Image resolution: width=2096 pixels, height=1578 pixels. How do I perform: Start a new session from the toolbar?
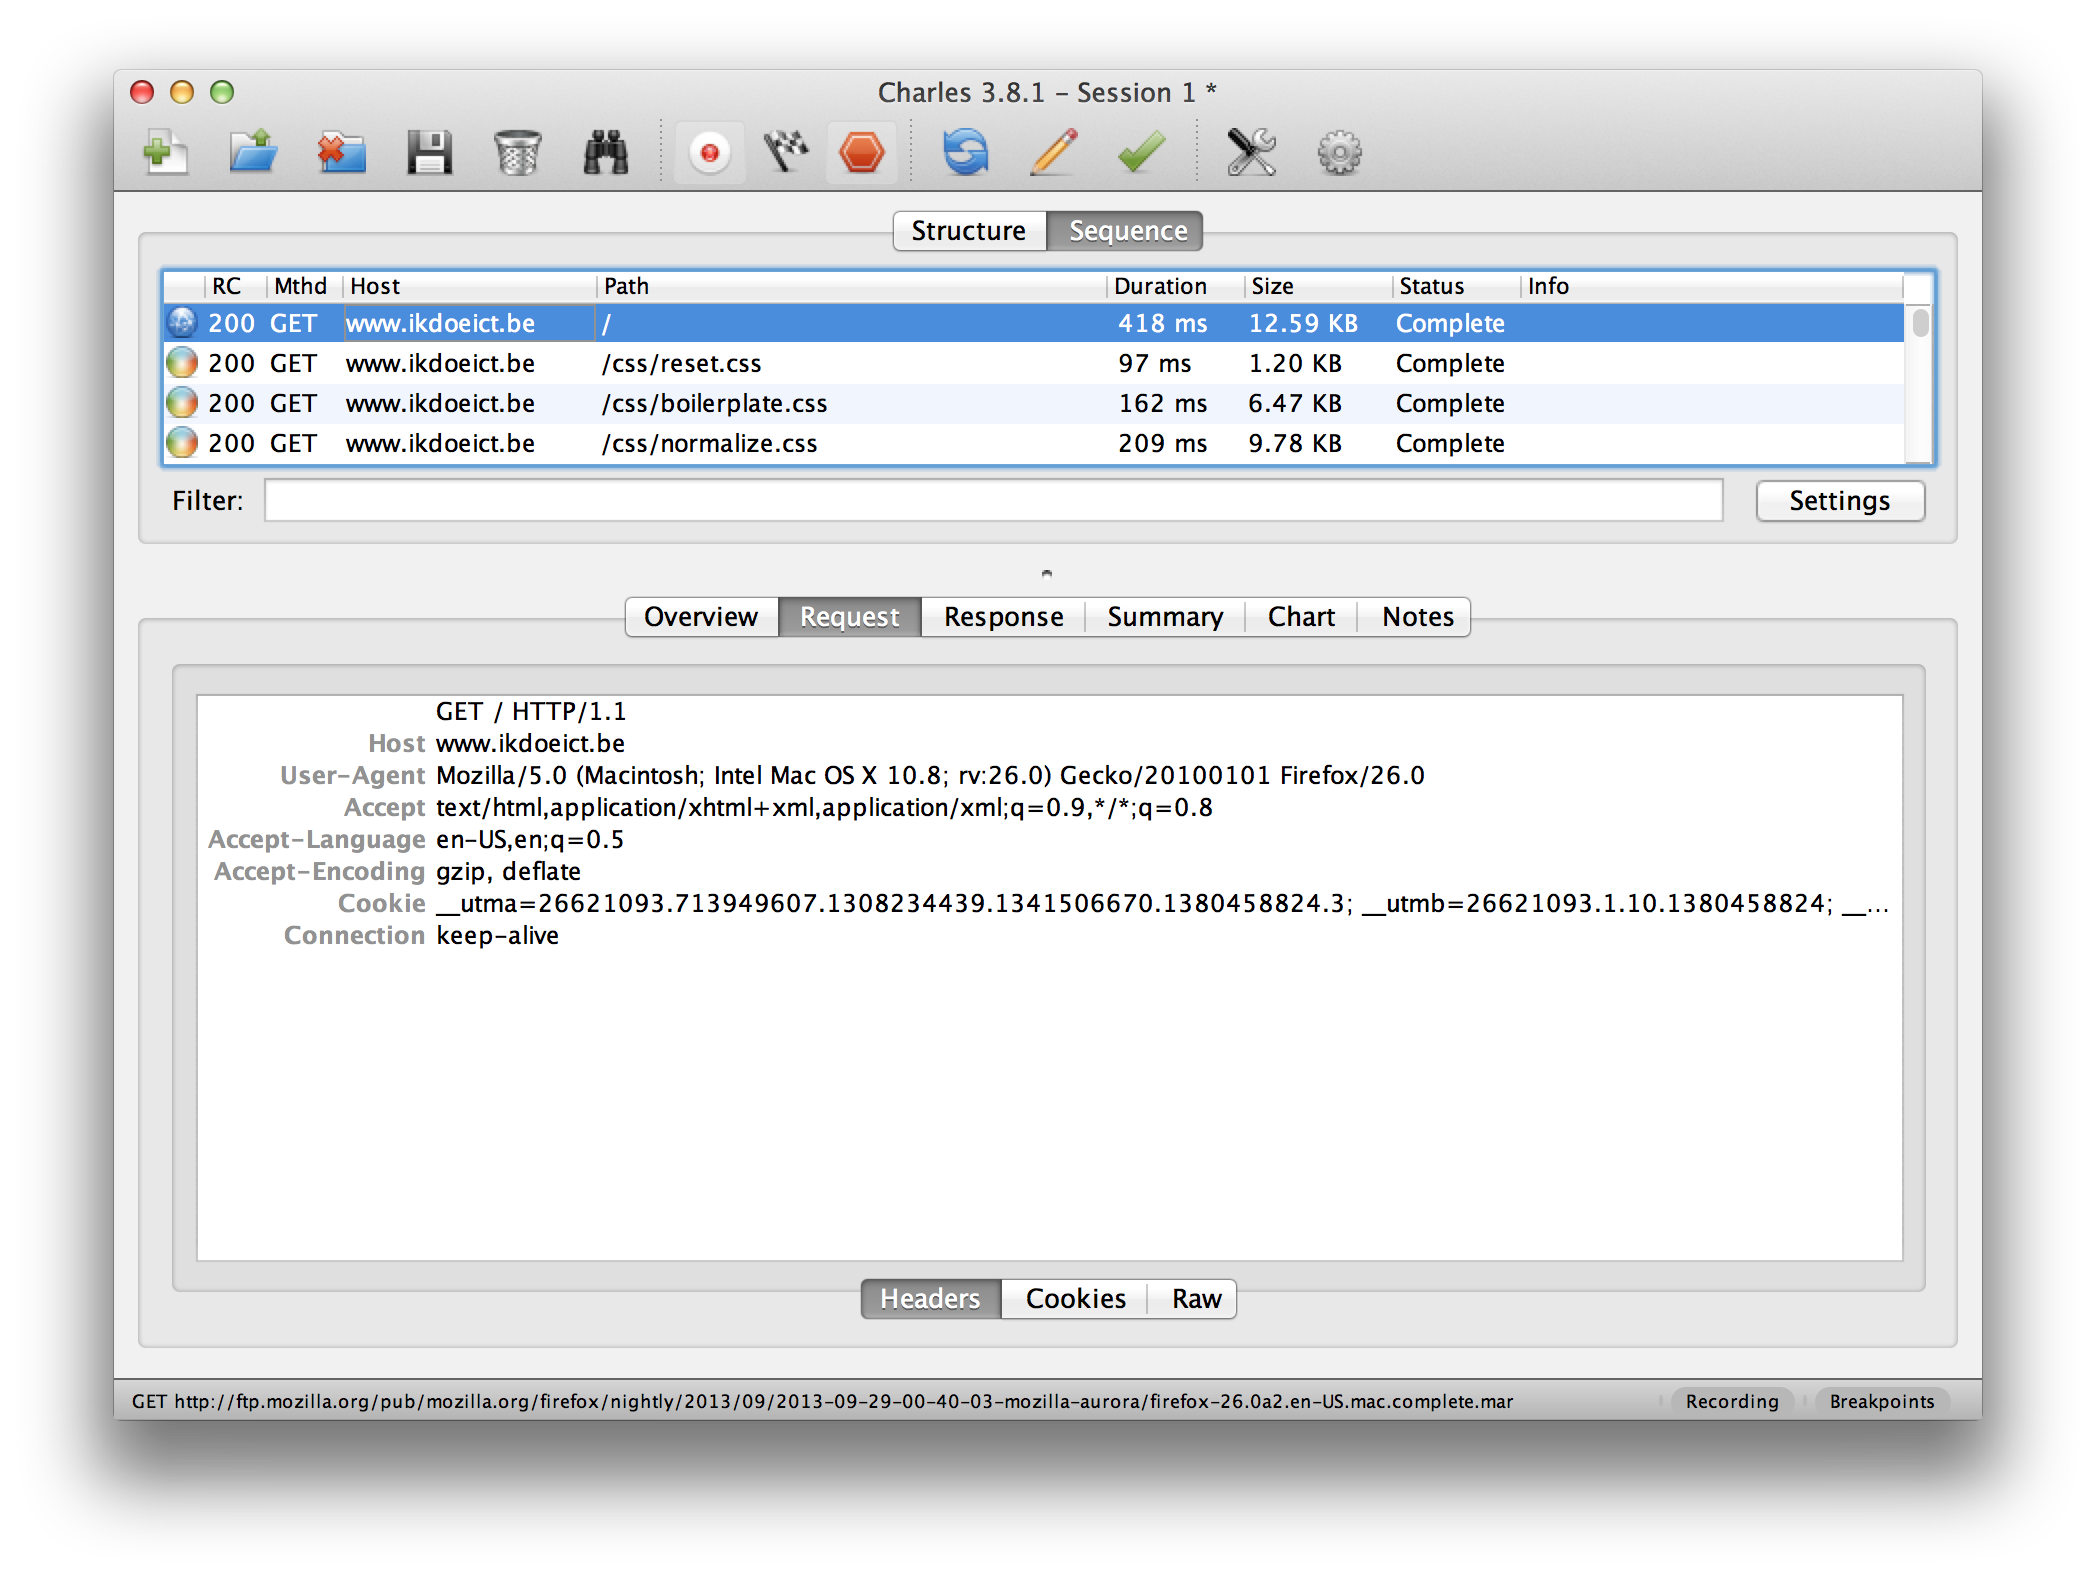[x=166, y=152]
